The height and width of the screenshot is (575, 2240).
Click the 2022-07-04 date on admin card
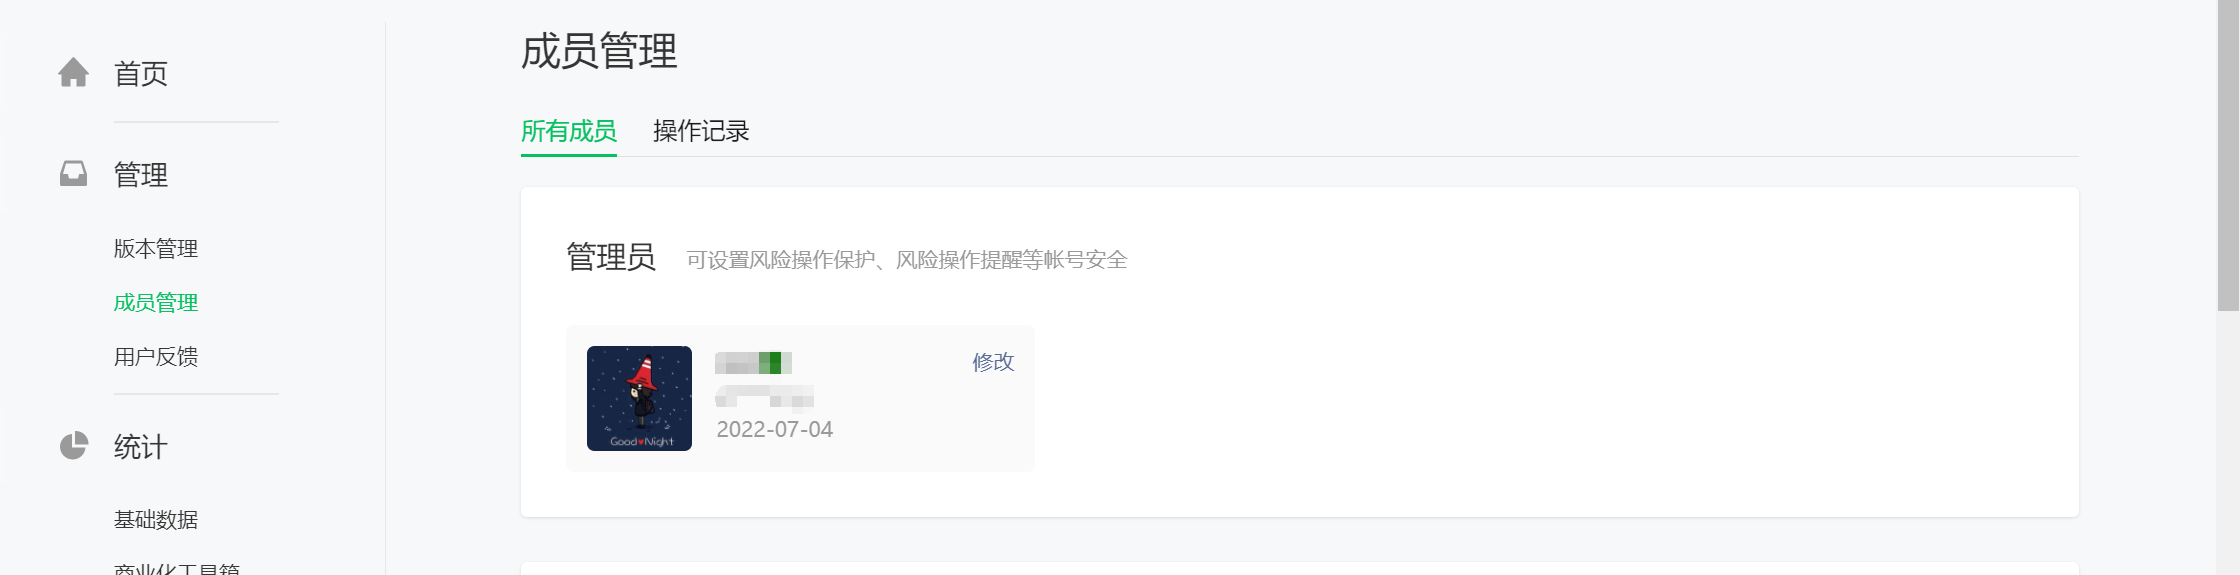click(x=775, y=429)
